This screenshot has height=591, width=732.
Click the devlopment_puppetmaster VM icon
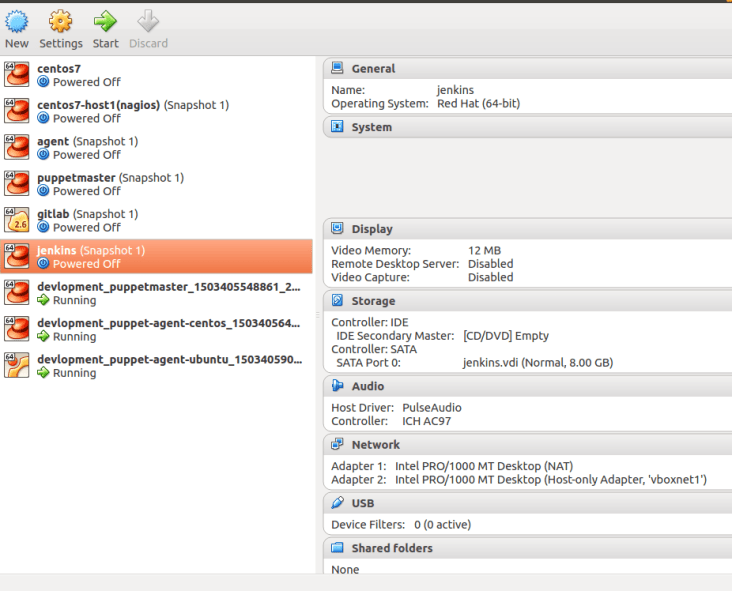pos(17,293)
